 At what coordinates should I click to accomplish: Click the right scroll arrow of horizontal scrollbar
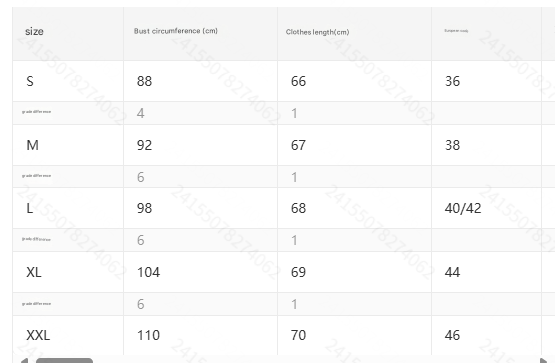(544, 361)
